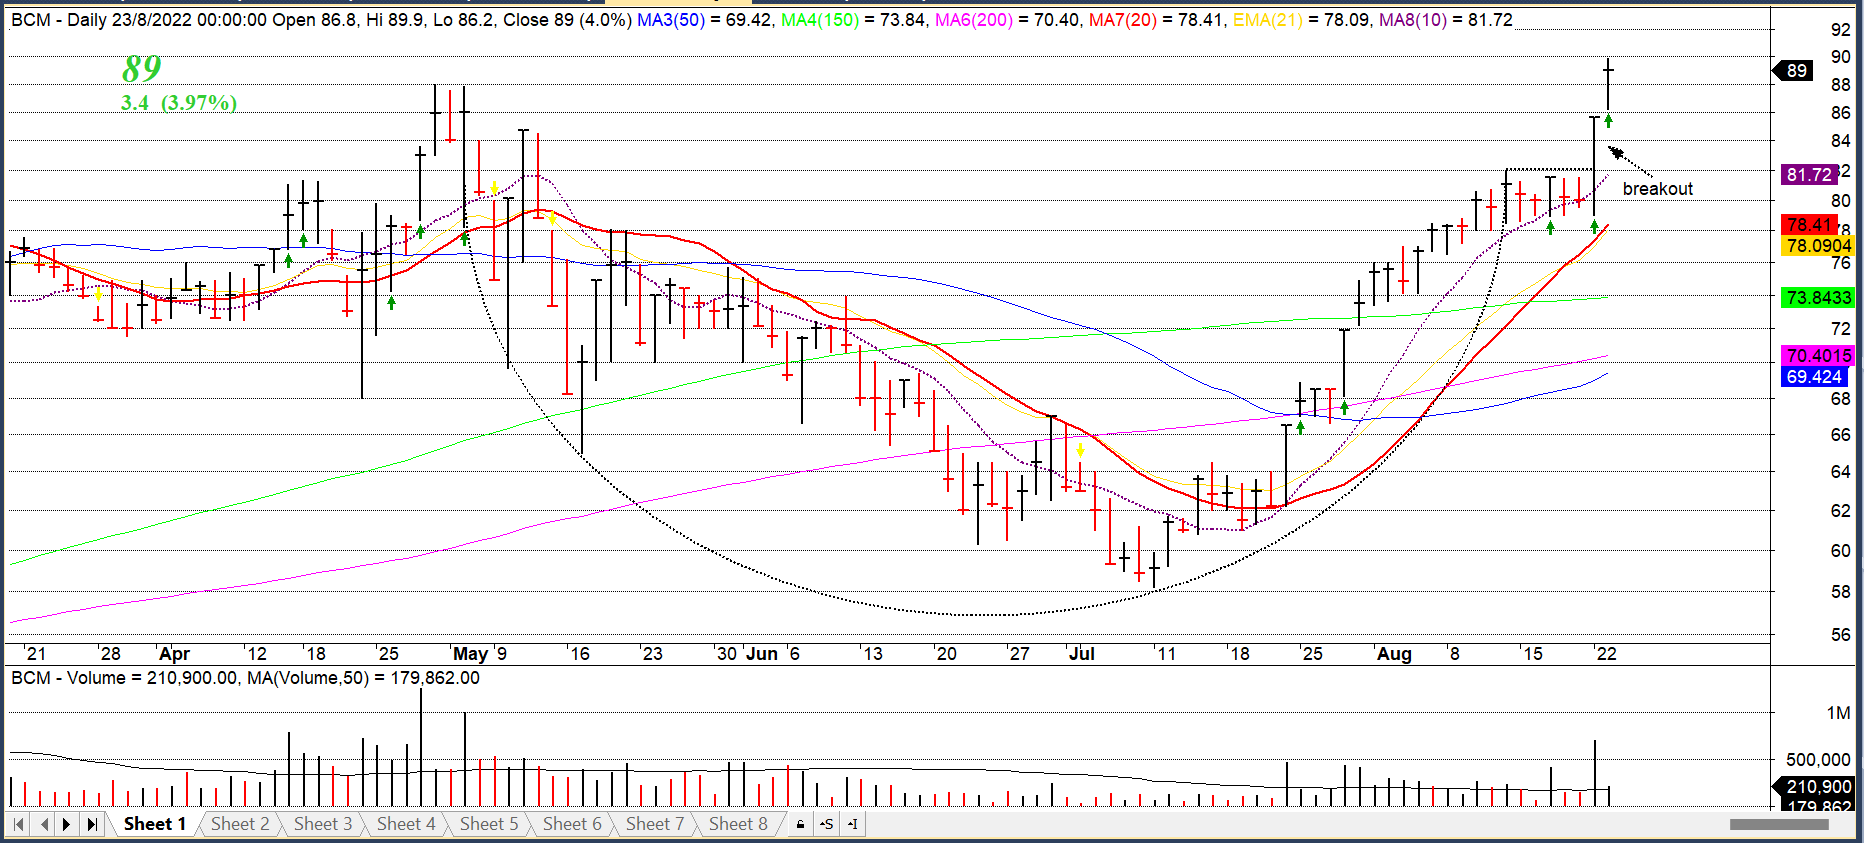Go to the previous chart sheet
The image size is (1864, 843).
click(44, 824)
